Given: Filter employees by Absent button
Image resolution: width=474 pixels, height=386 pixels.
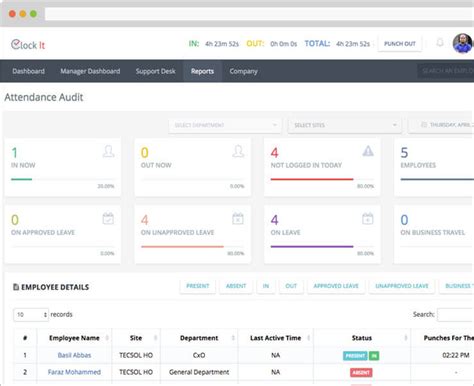Looking at the screenshot, I should (236, 286).
